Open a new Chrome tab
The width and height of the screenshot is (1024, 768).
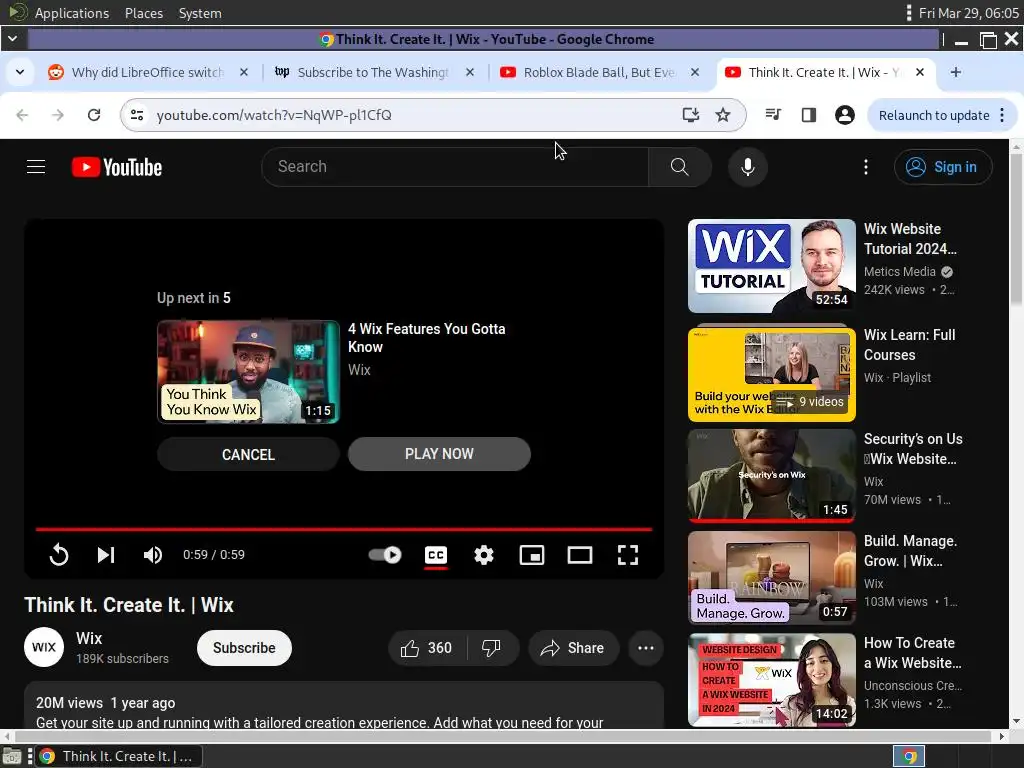[955, 72]
